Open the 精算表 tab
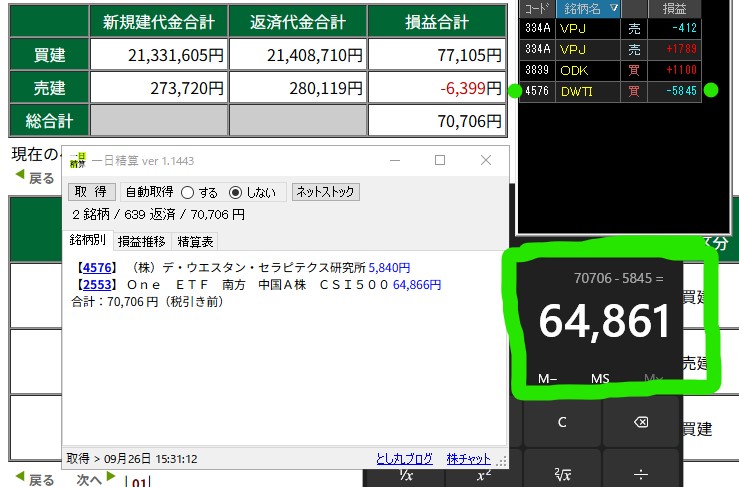 coord(195,241)
